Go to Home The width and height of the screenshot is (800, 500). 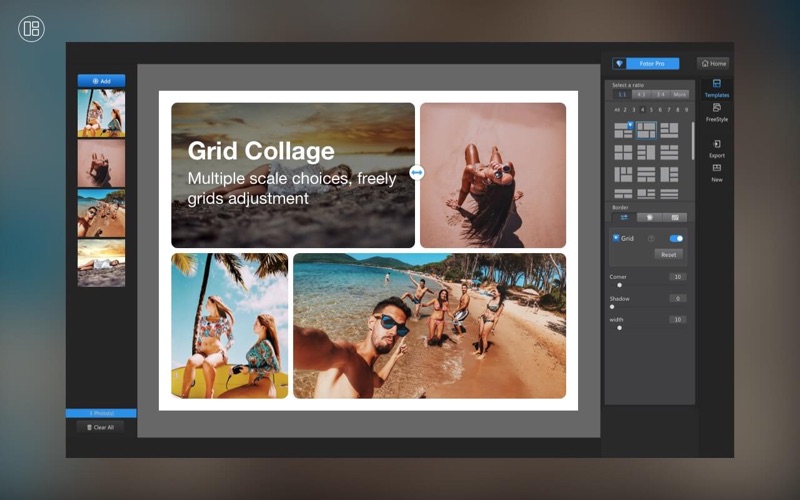713,64
